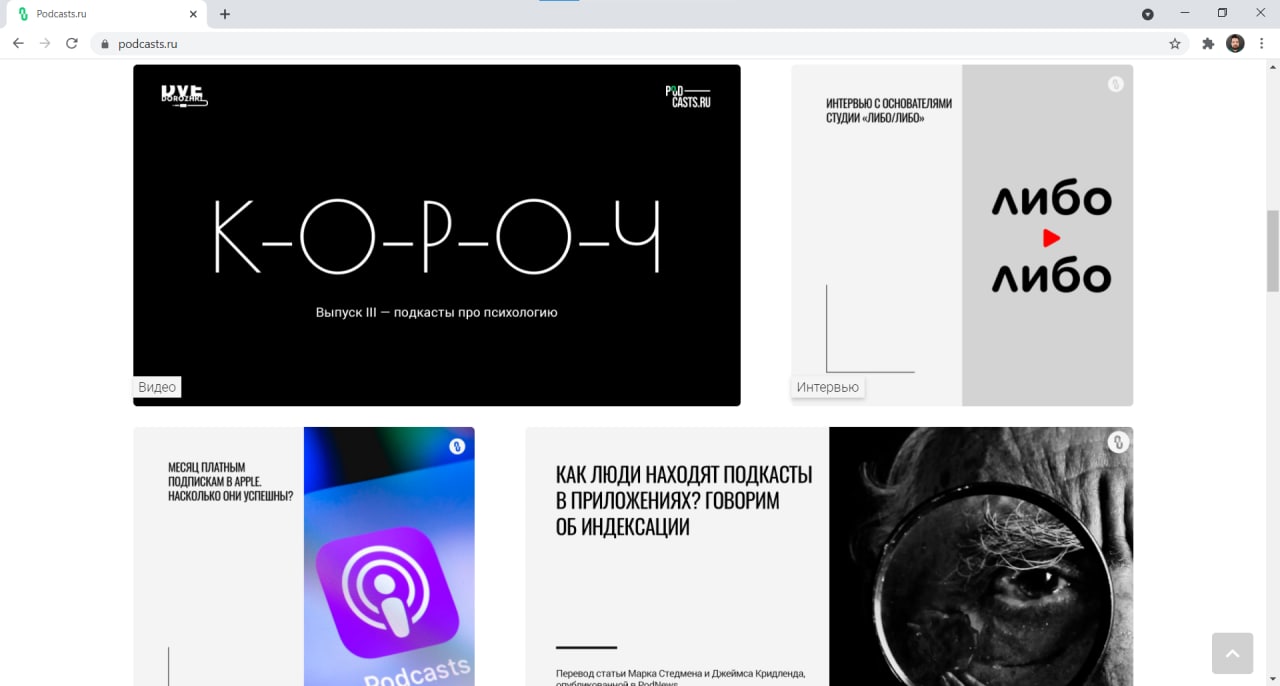Click the Интервью tag label

828,387
